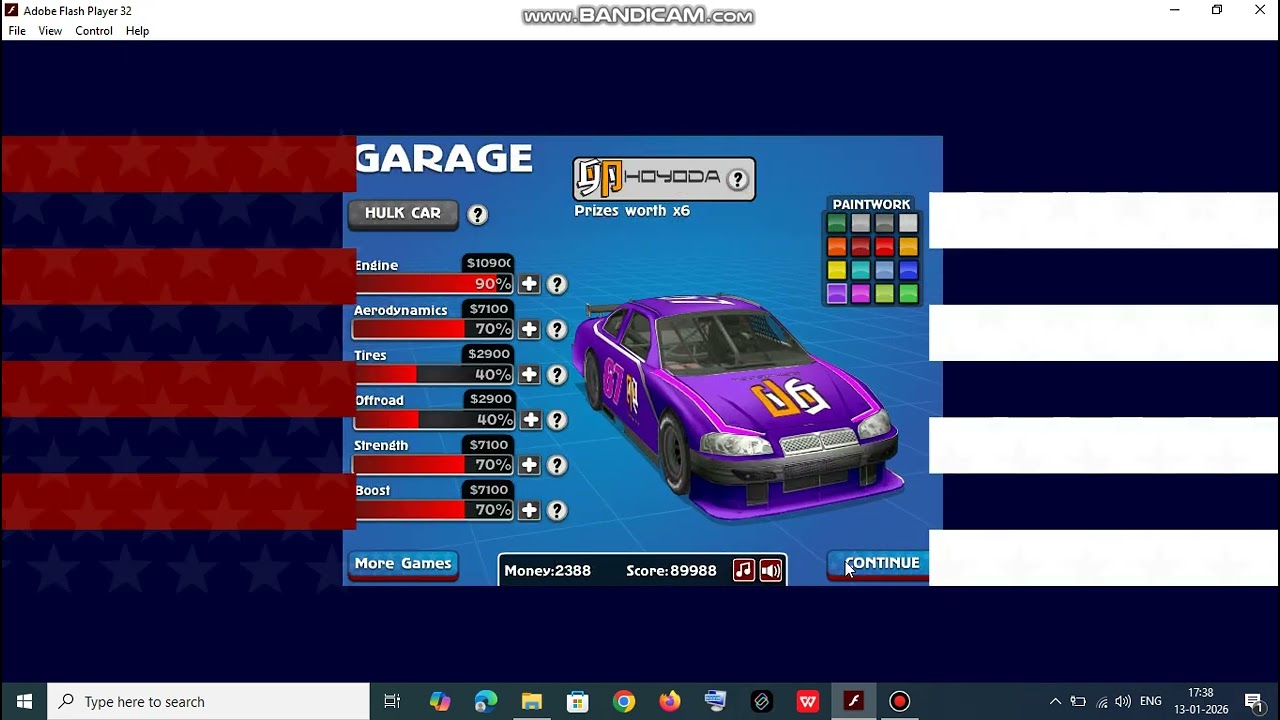The image size is (1280, 720).
Task: Open the Offroad help question mark
Action: tap(557, 420)
